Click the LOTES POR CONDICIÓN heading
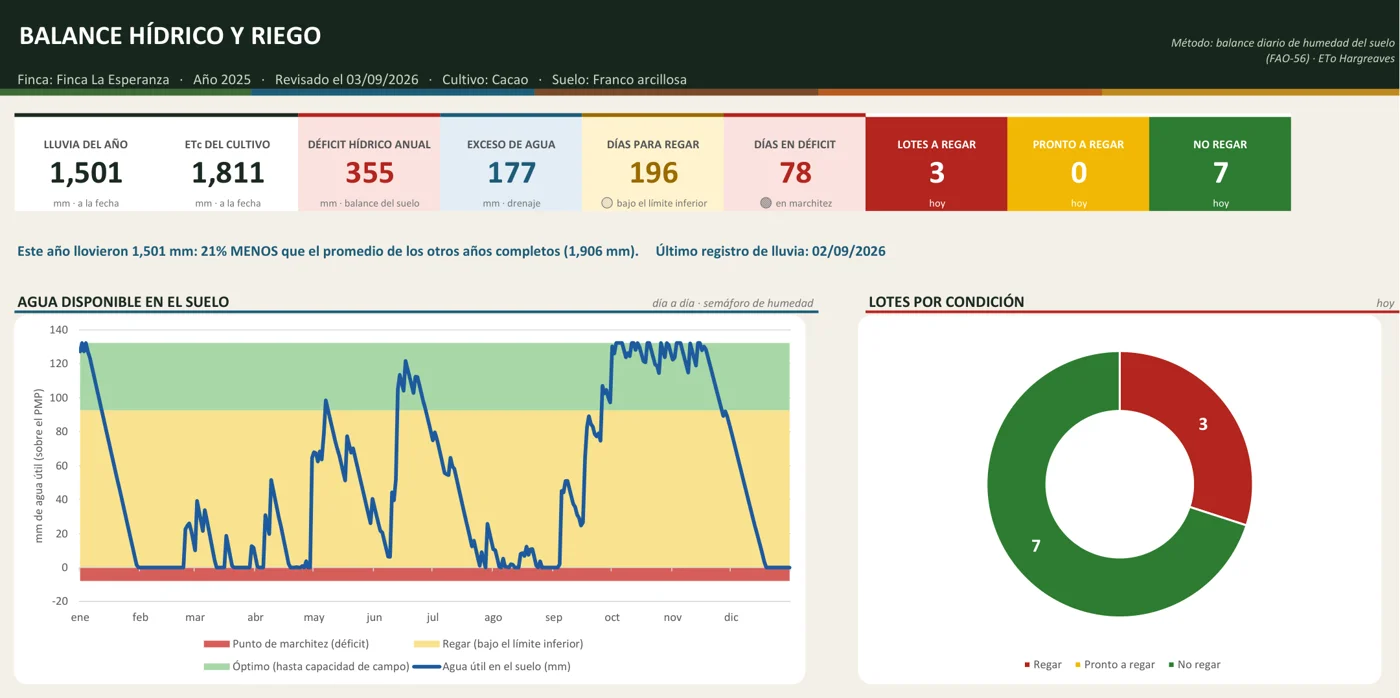This screenshot has height=698, width=1400. point(946,302)
